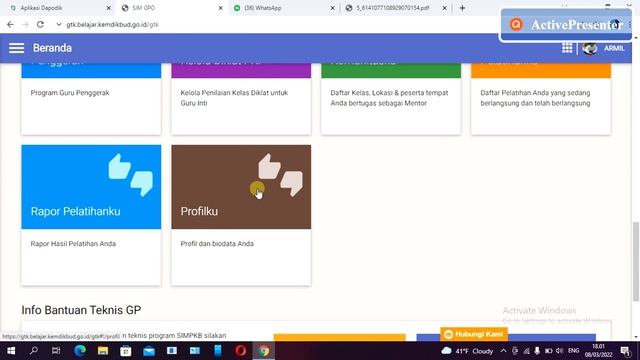Viewport: 640px width, 360px height.
Task: Close the PDF document tab
Action: [444, 8]
